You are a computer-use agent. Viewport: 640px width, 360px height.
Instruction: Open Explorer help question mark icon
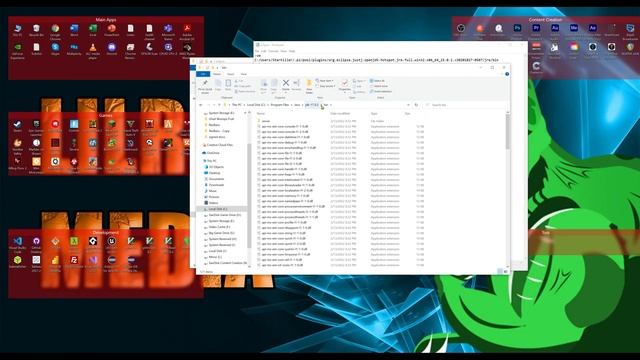[x=507, y=74]
